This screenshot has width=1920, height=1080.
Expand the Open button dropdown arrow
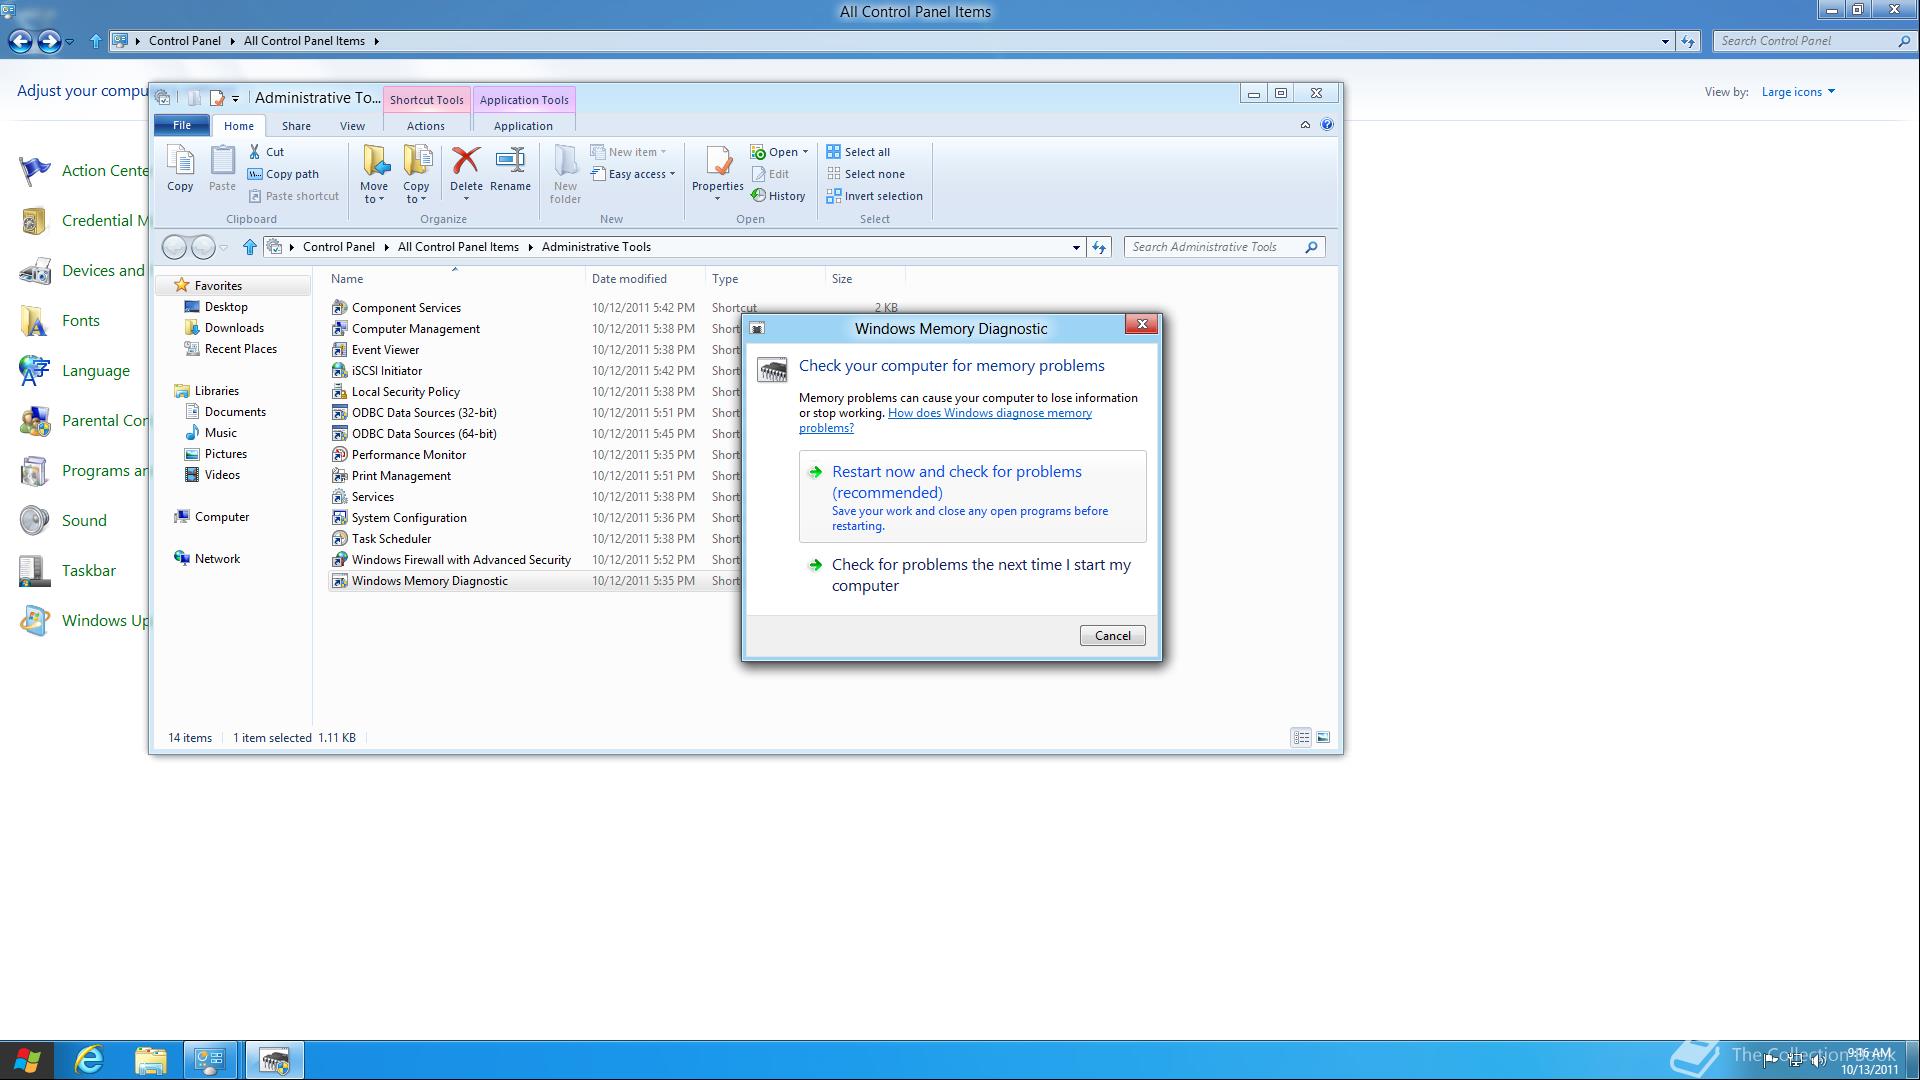click(805, 152)
